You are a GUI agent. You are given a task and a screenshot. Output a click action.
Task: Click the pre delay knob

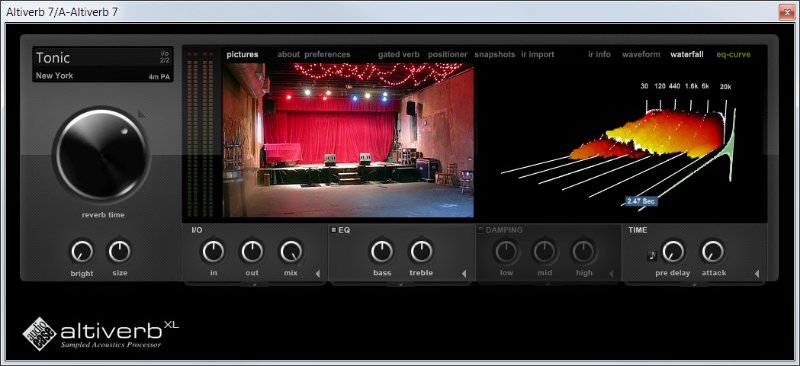click(x=673, y=252)
